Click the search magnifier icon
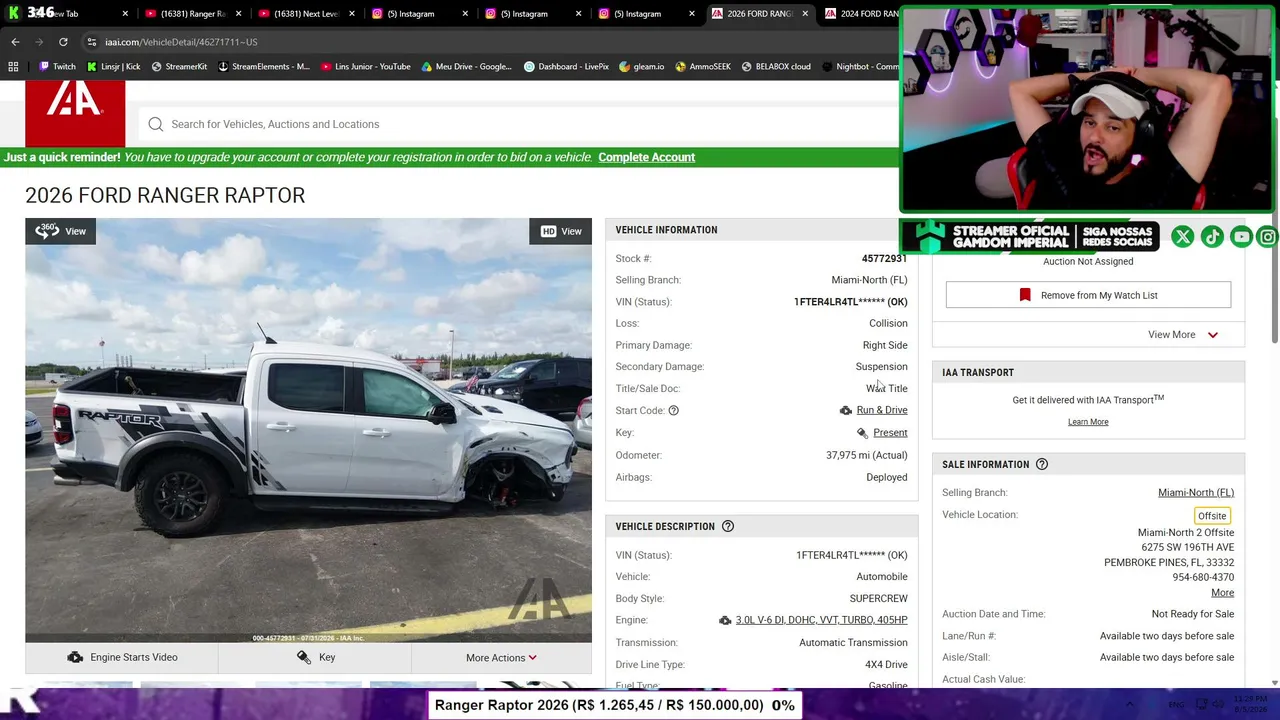The width and height of the screenshot is (1280, 720). (x=156, y=124)
